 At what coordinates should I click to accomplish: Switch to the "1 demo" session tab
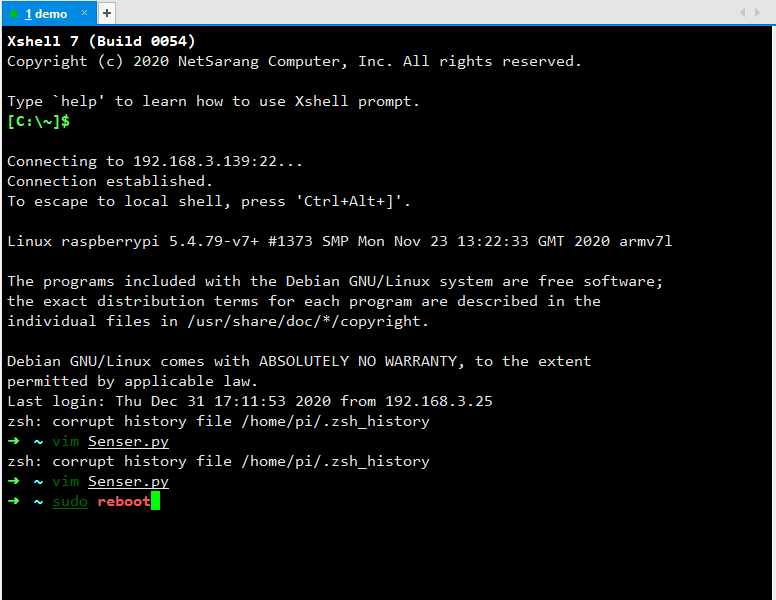46,14
